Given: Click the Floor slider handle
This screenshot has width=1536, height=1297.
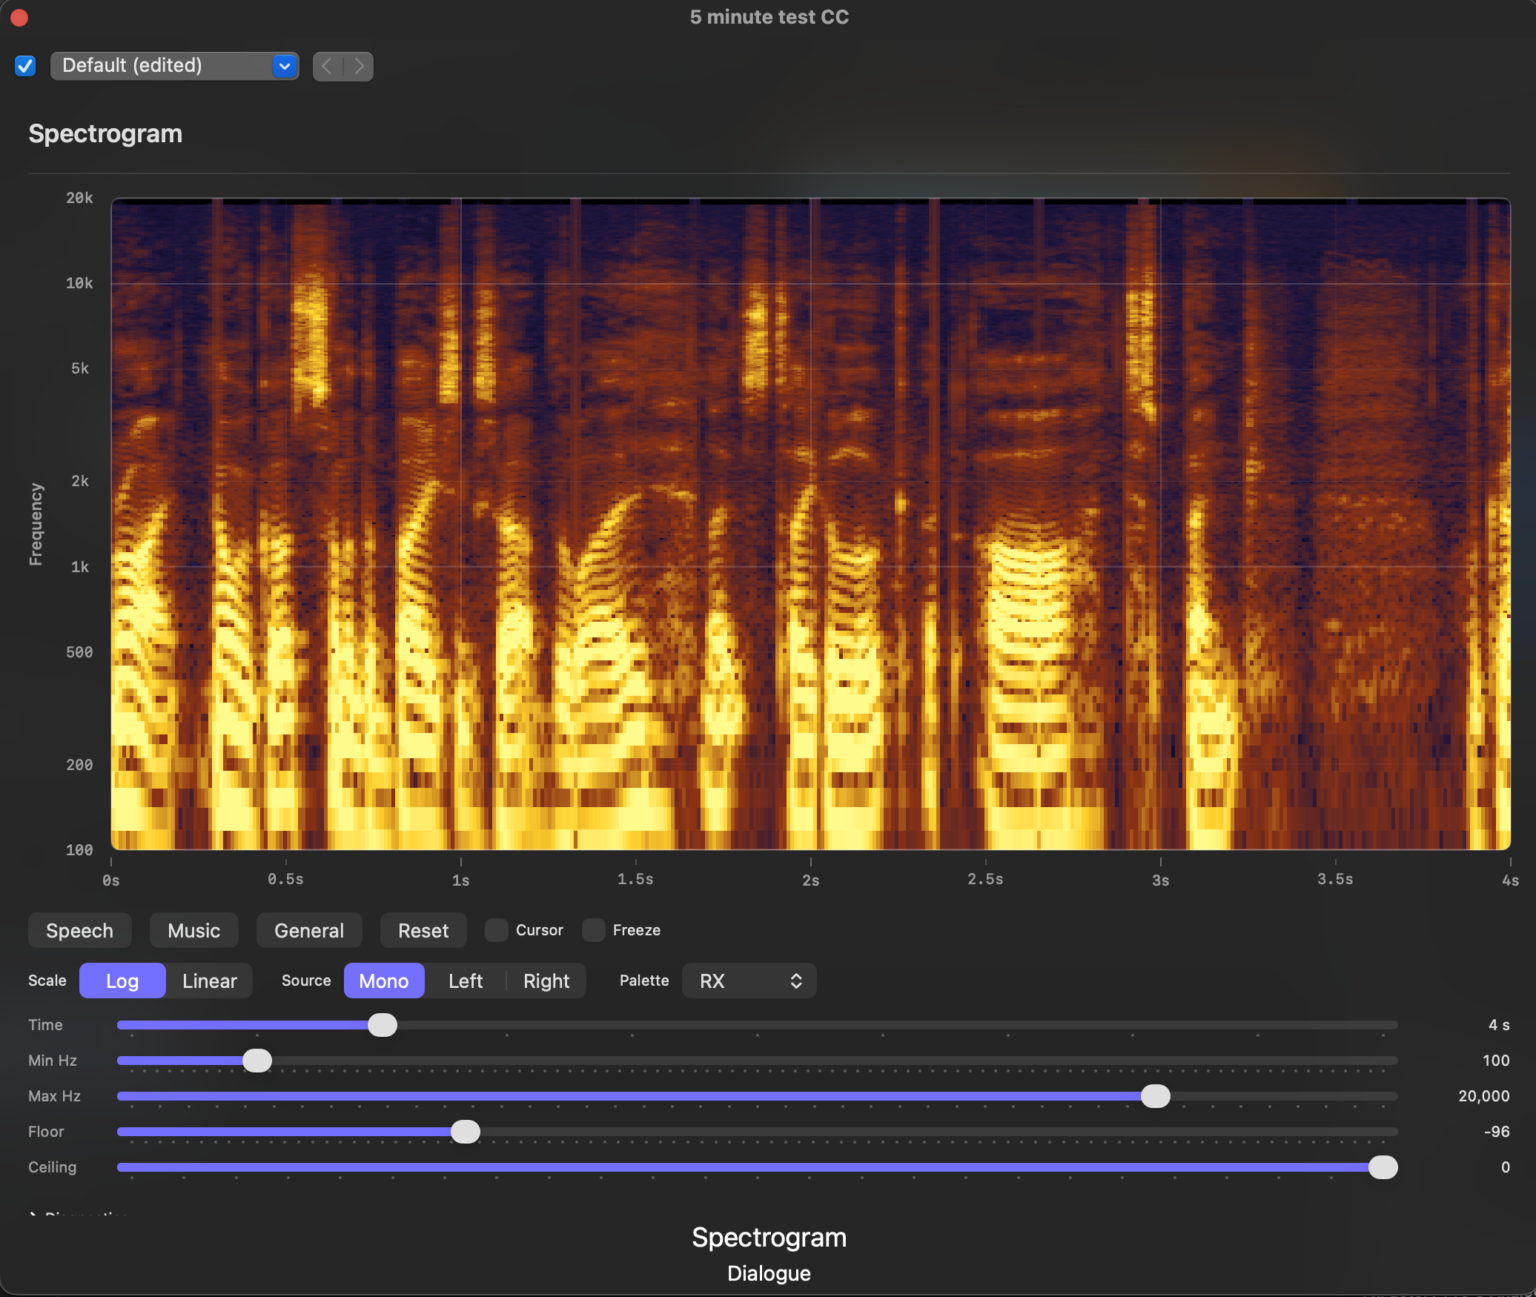Looking at the screenshot, I should pyautogui.click(x=465, y=1132).
